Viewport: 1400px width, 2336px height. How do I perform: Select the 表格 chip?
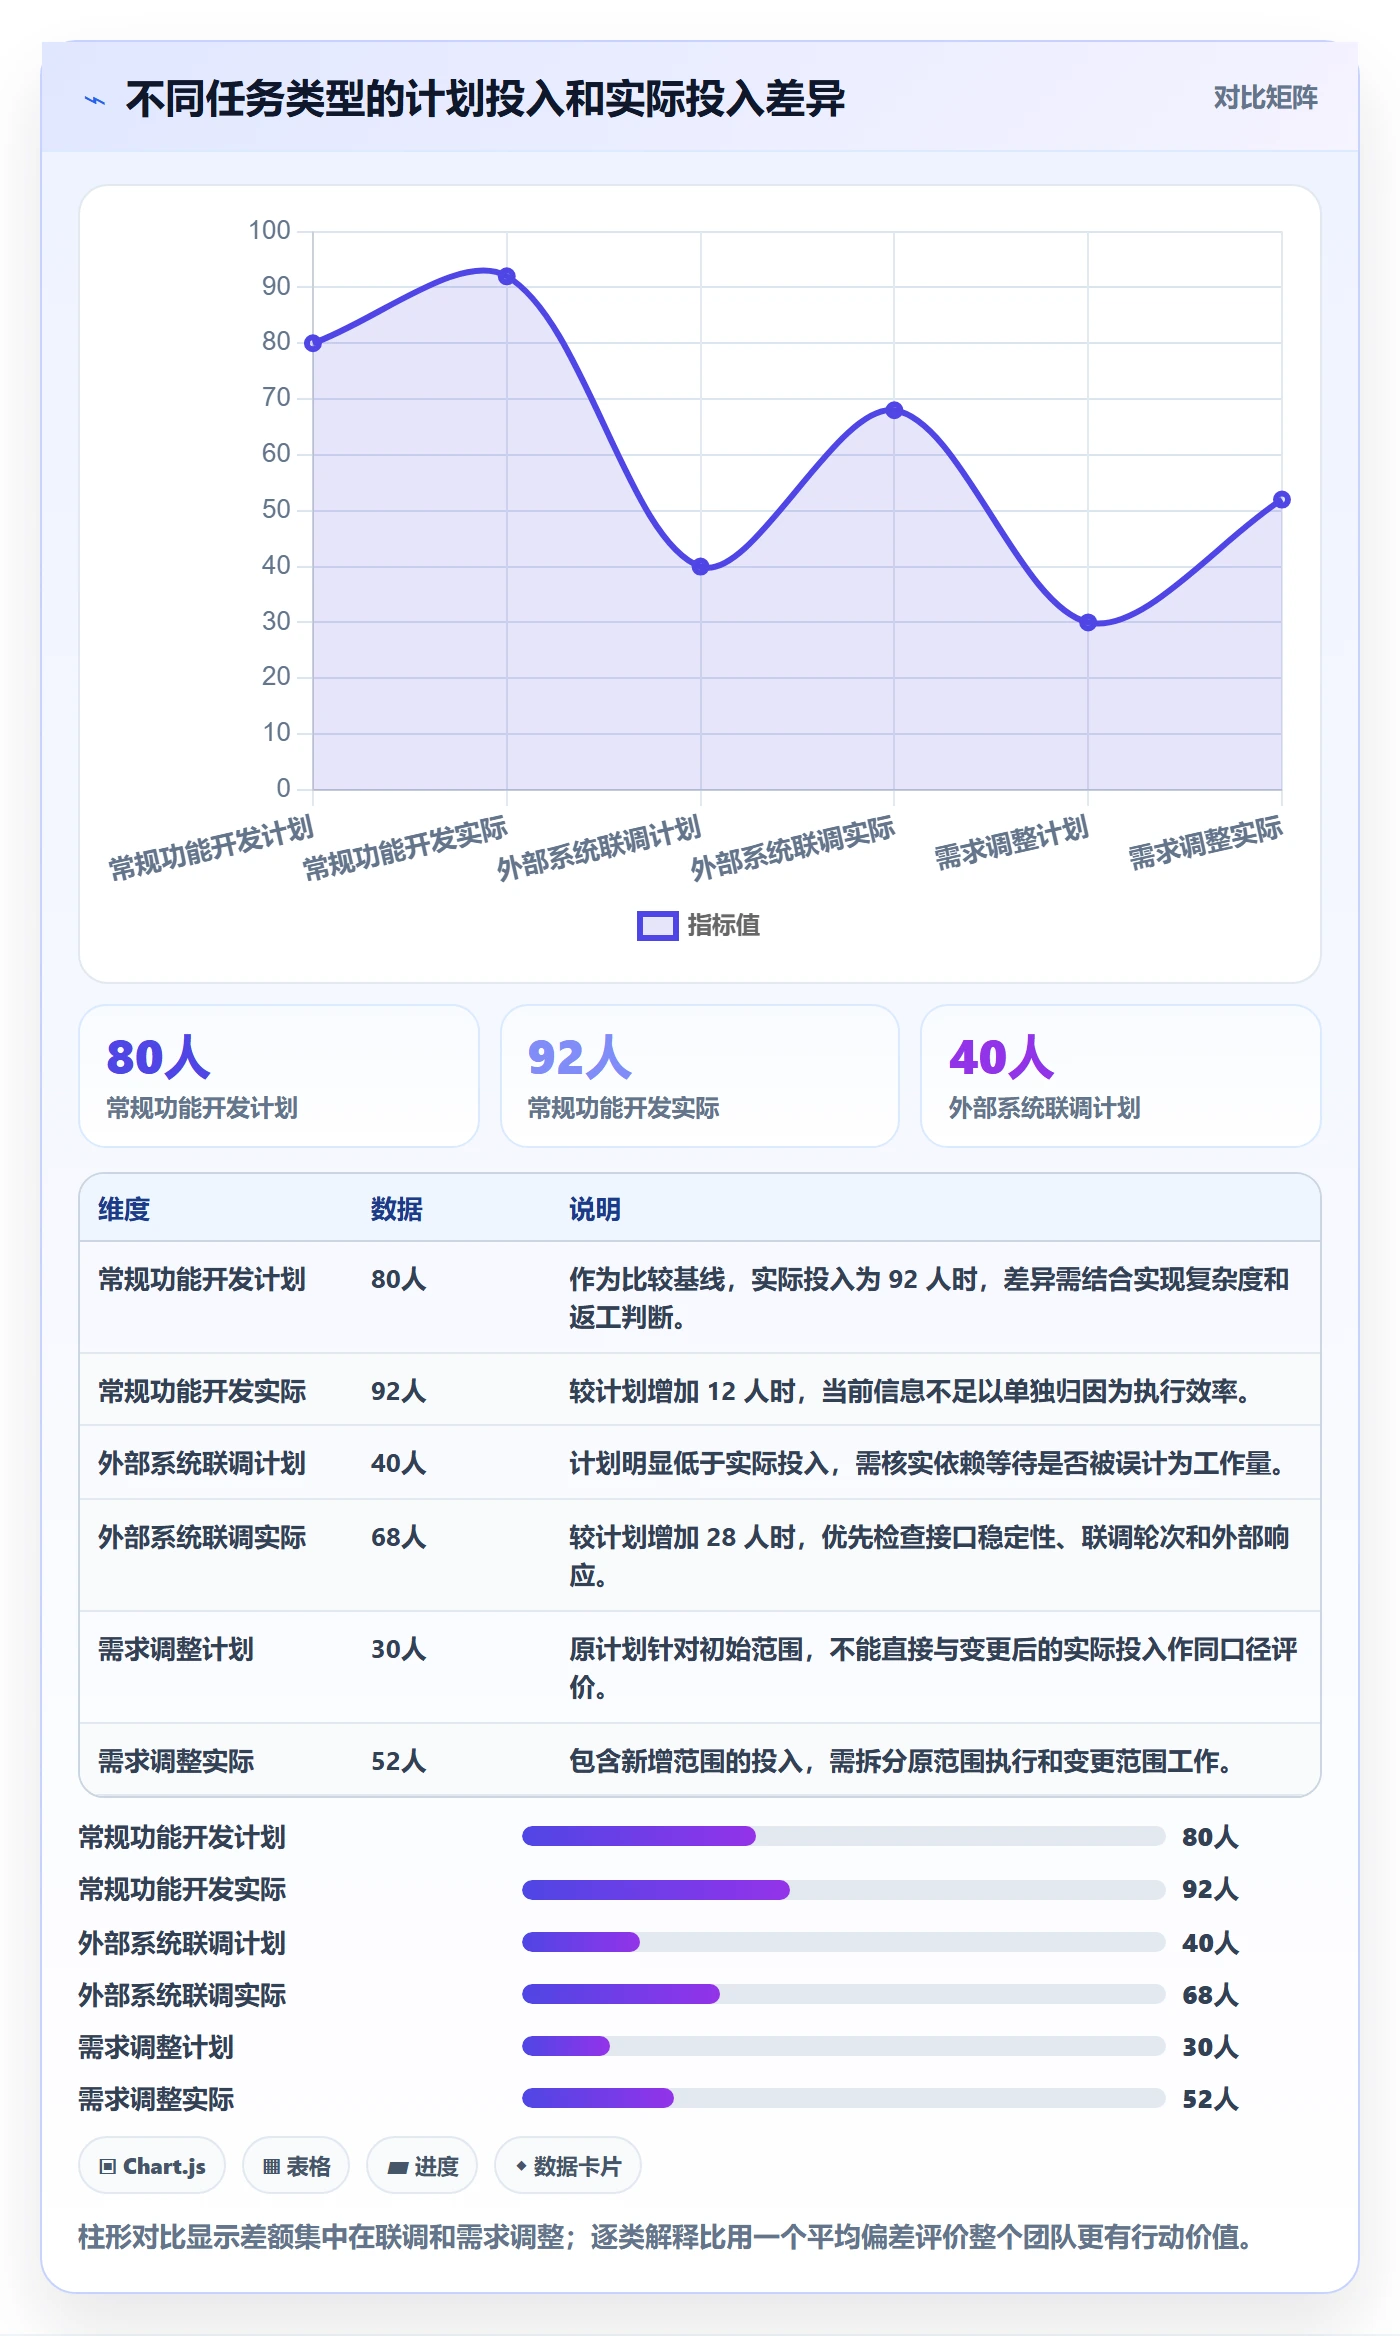click(296, 2166)
